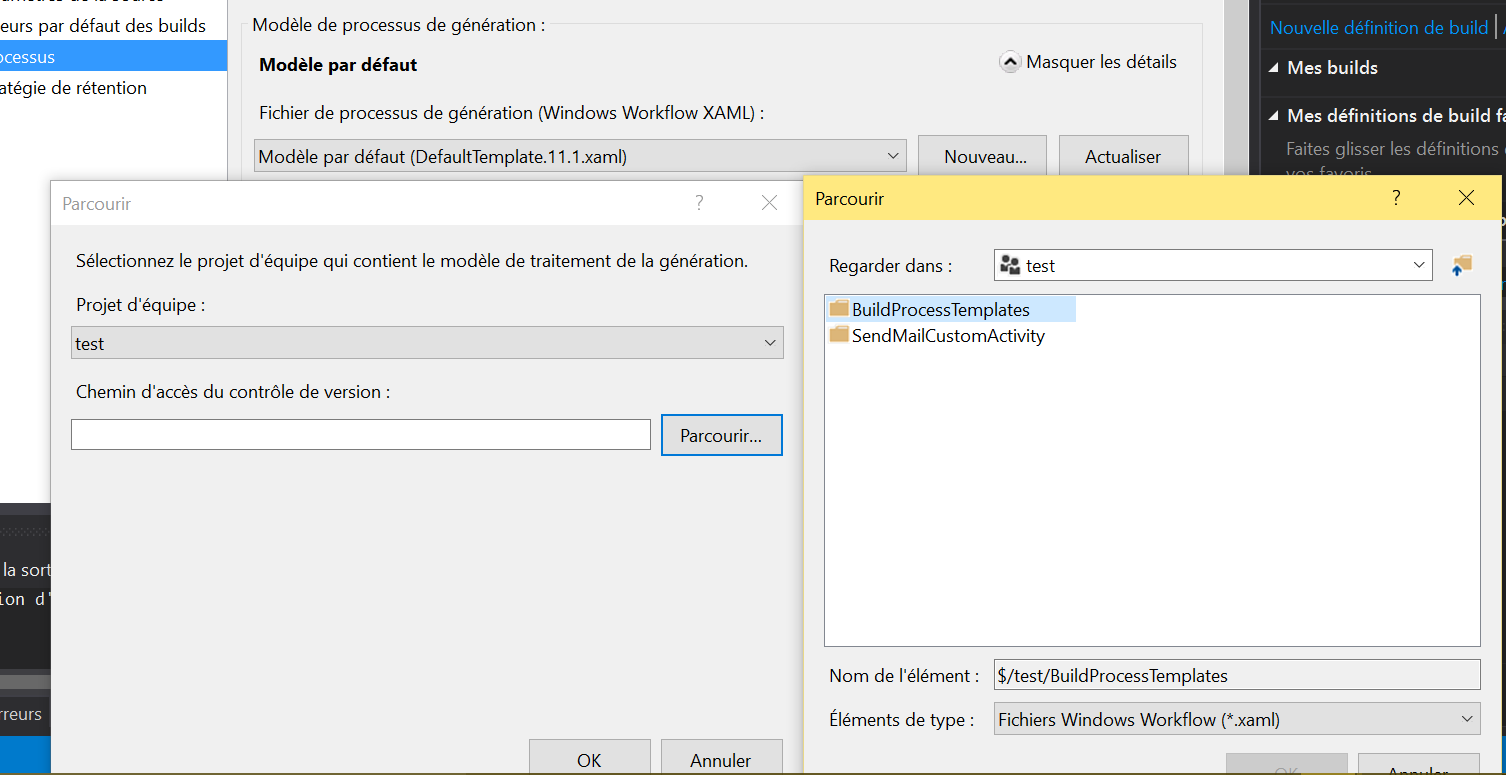Select the SendMailCustomActivity folder icon
The width and height of the screenshot is (1506, 775).
point(838,335)
